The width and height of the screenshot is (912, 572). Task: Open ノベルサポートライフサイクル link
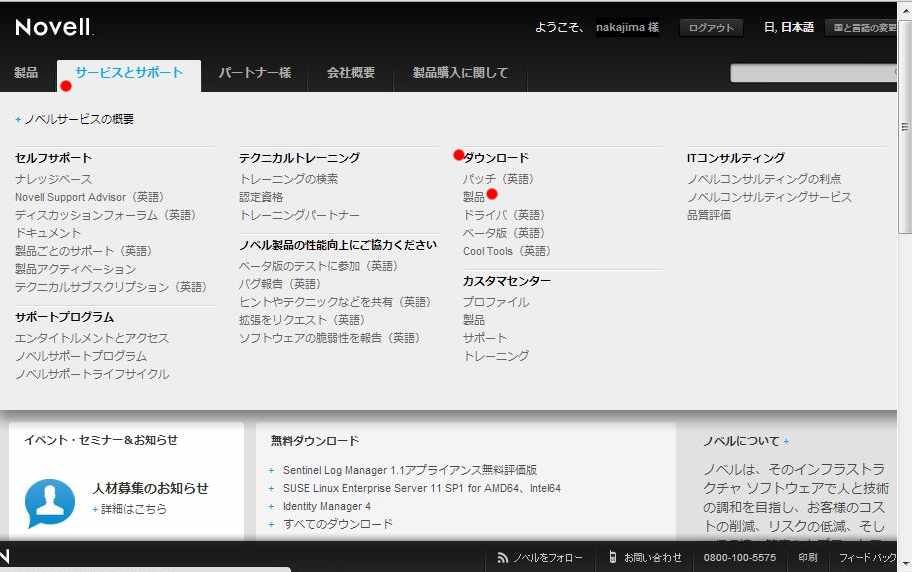[92, 374]
